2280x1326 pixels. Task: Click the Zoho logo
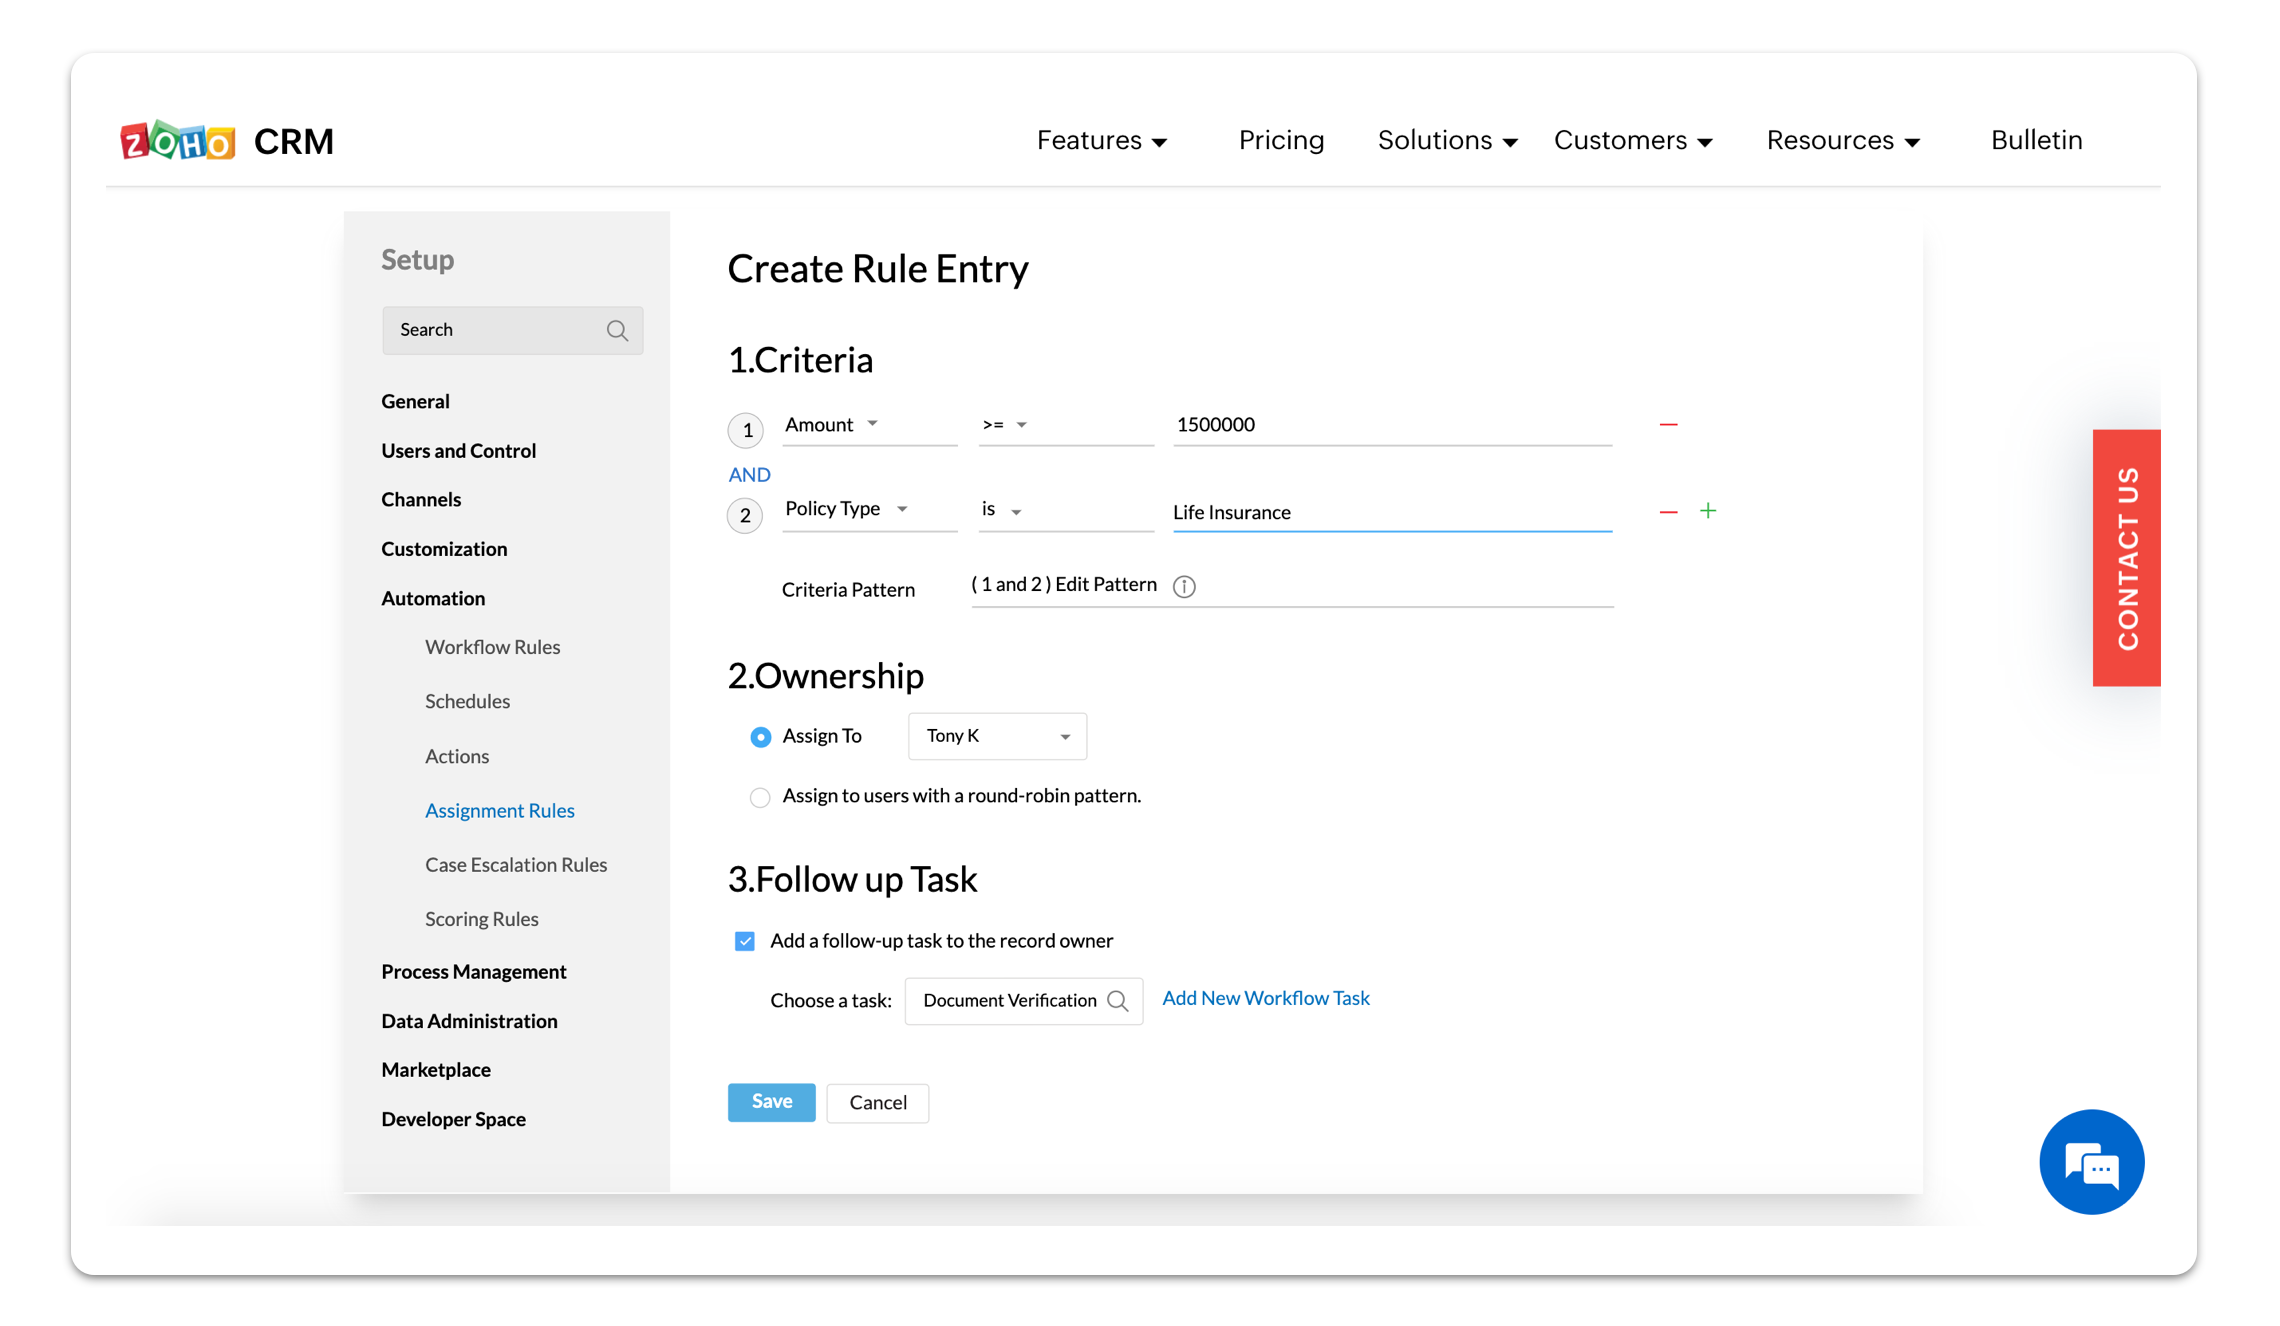[177, 141]
